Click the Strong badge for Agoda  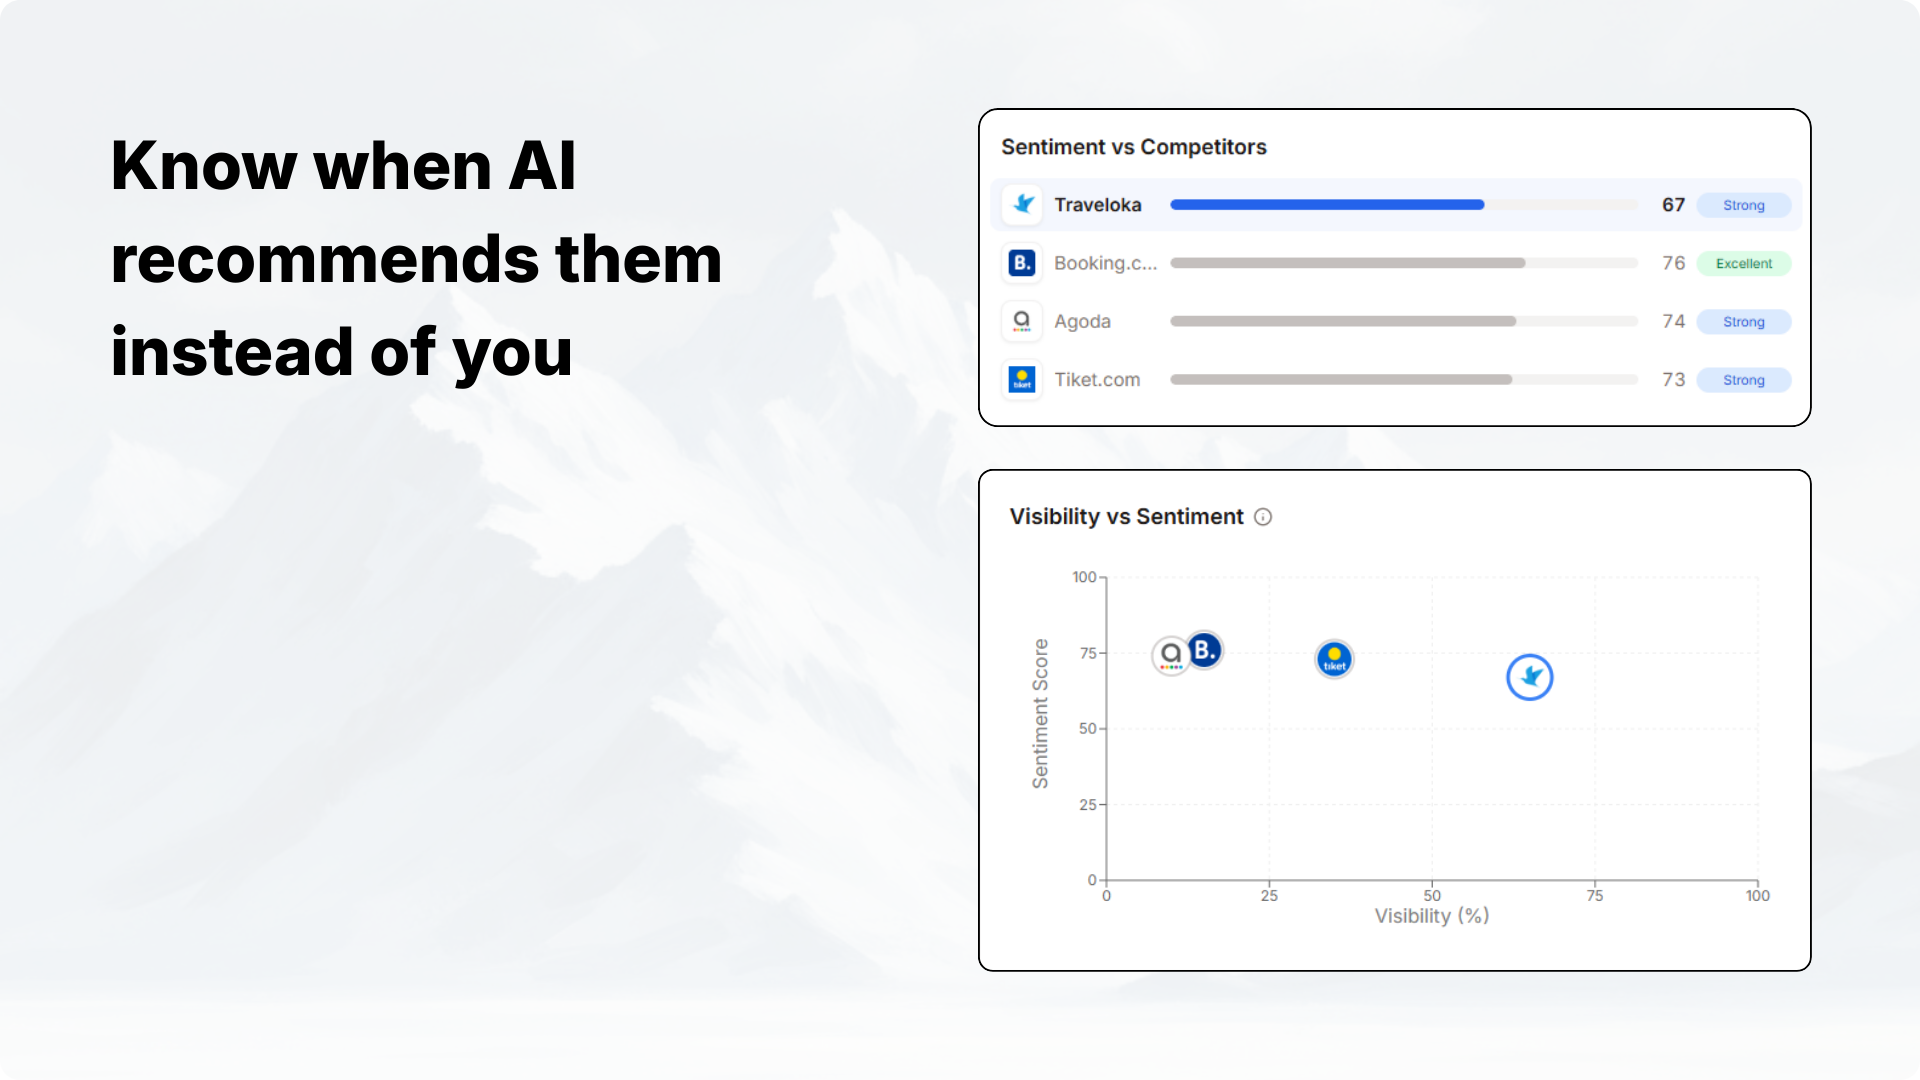tap(1743, 322)
